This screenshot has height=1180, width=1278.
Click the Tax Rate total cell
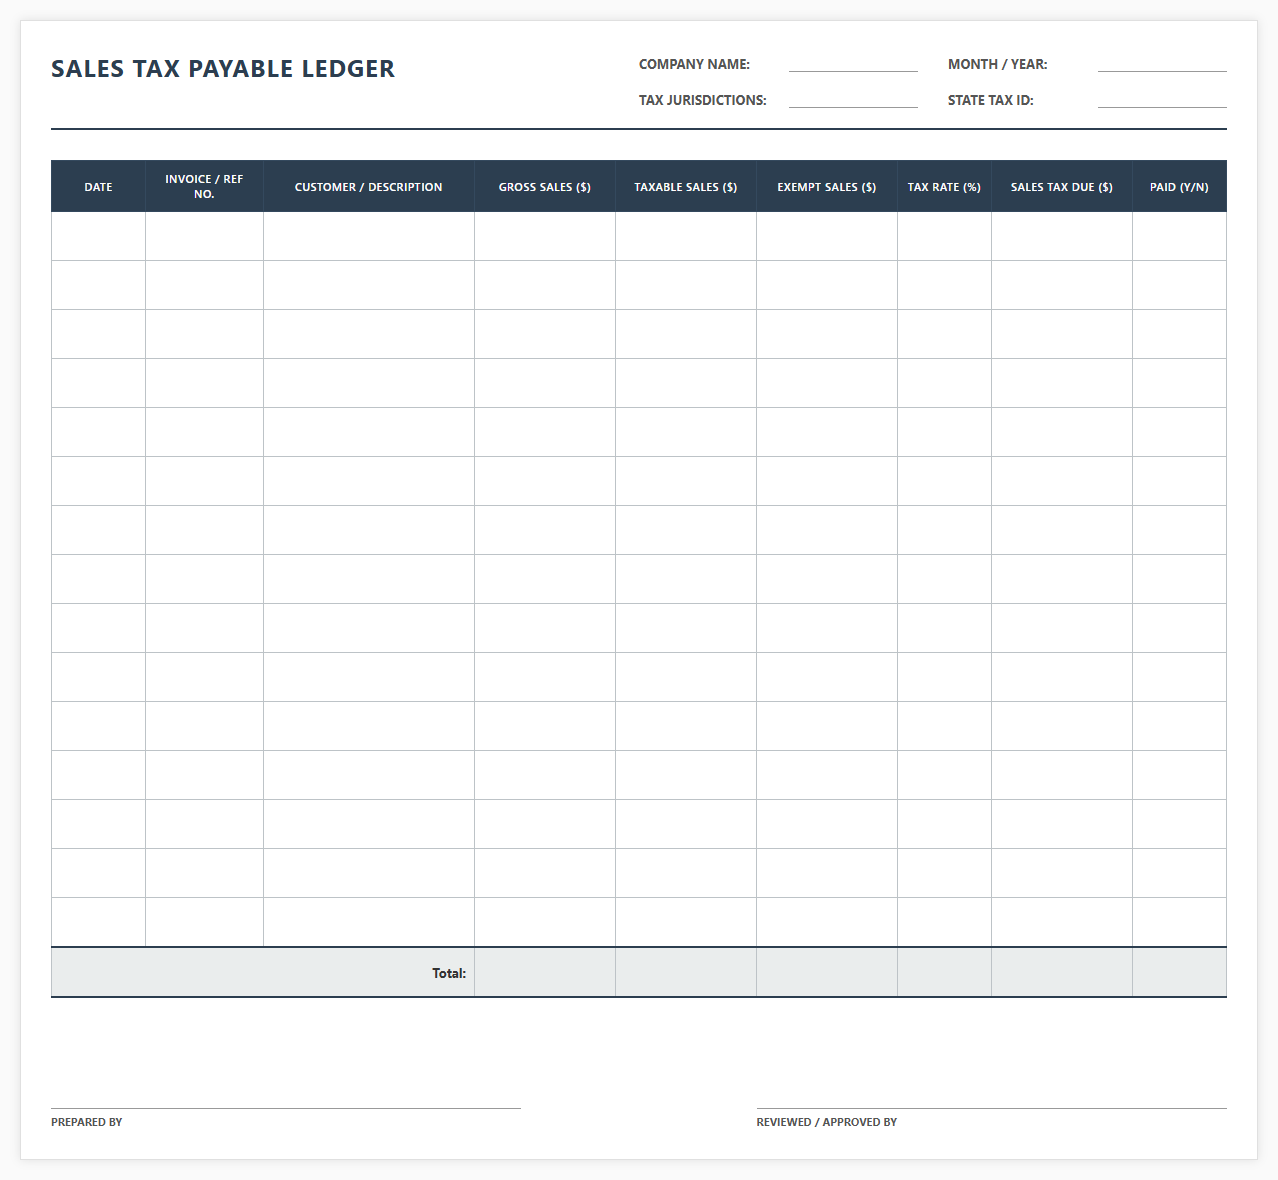[x=944, y=972]
